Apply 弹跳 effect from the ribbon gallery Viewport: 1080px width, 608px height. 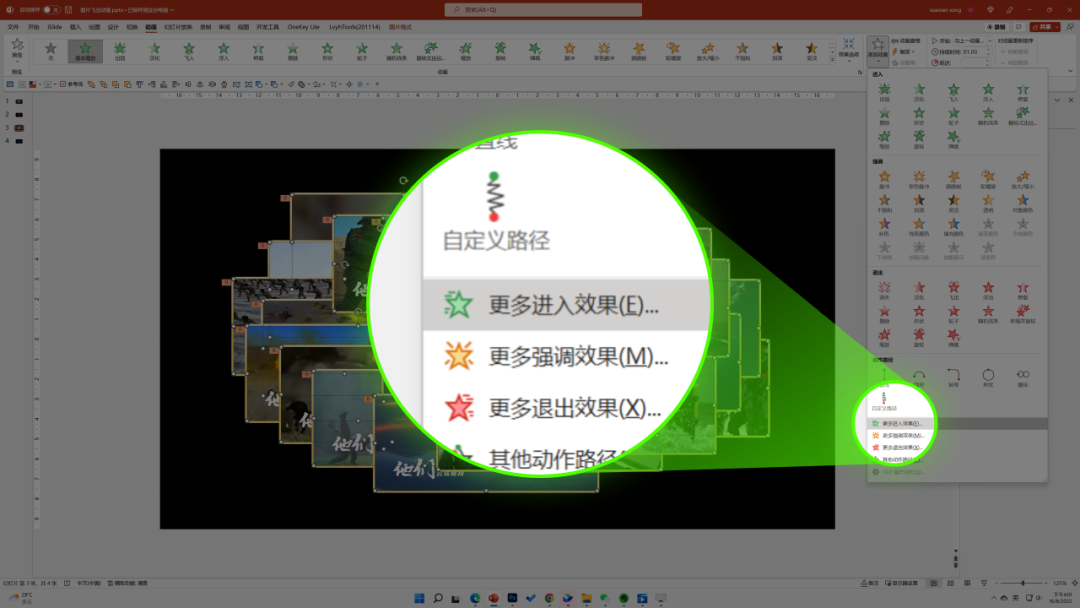[x=534, y=51]
